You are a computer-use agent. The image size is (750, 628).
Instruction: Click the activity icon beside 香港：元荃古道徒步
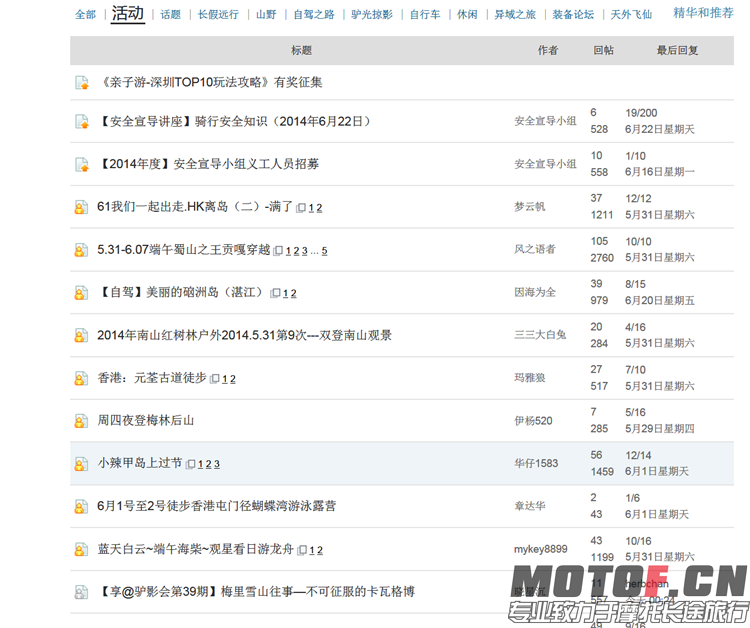[x=81, y=379]
